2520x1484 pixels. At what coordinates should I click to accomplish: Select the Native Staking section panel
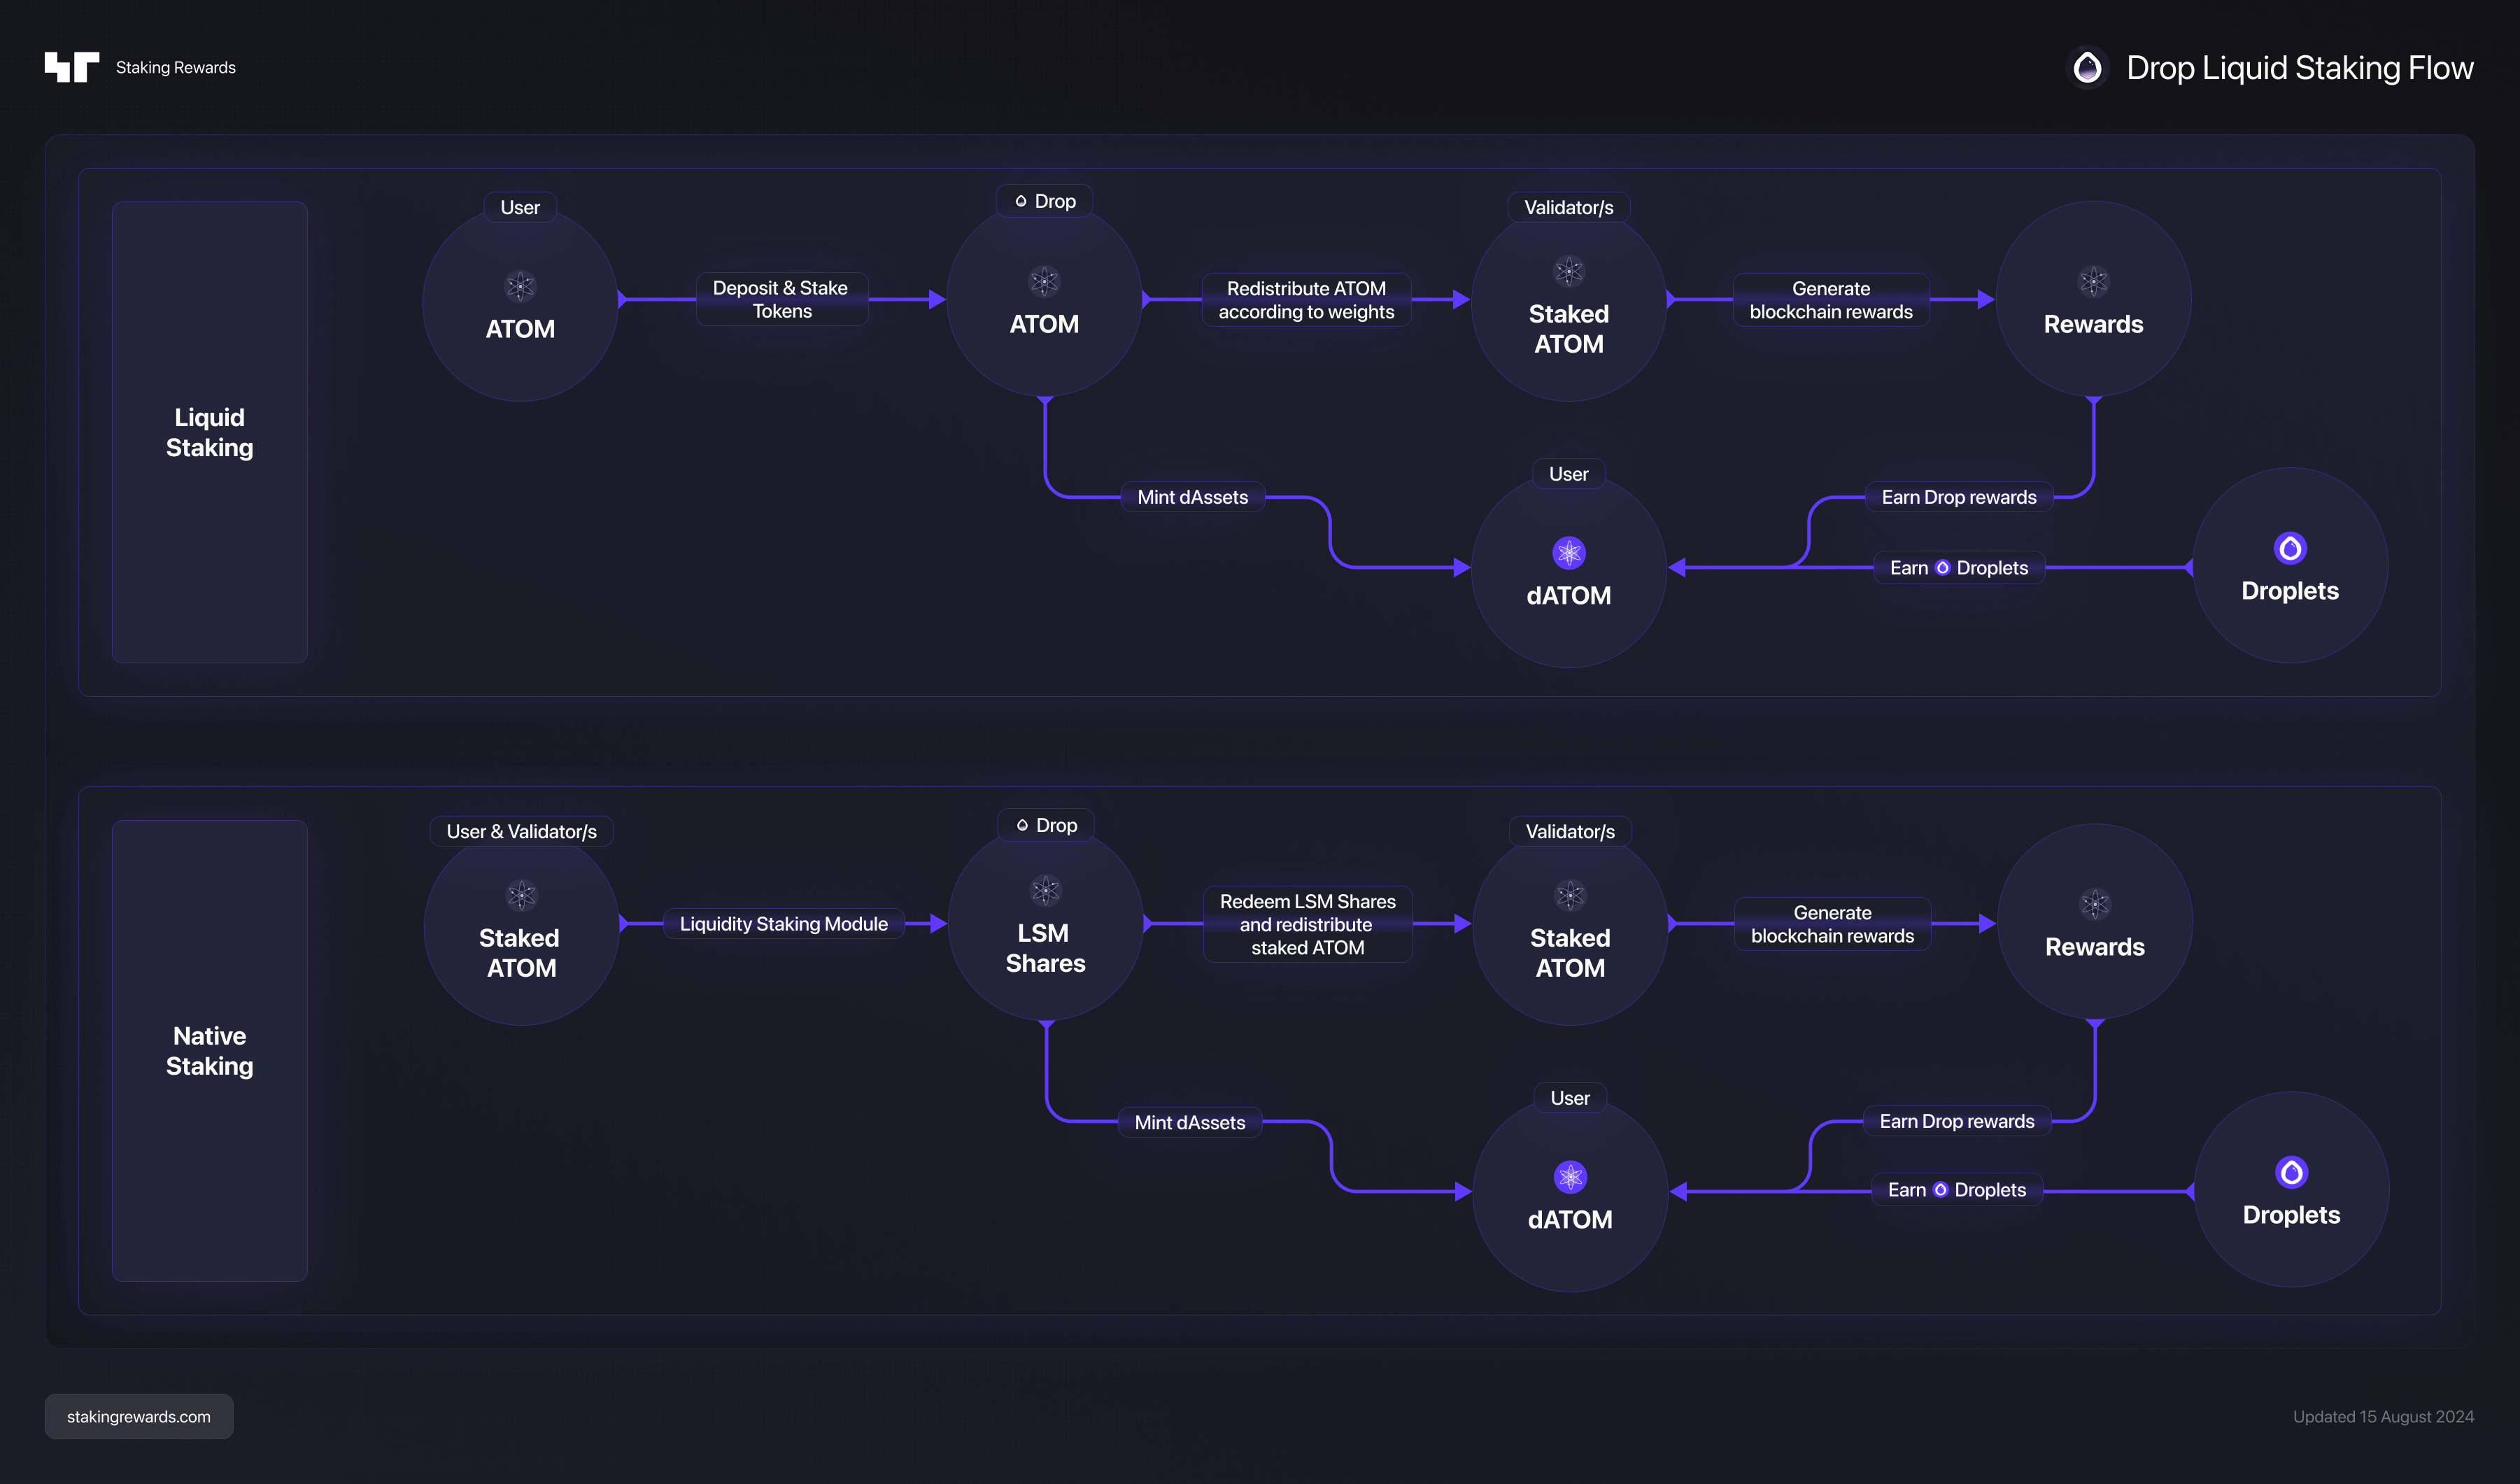pyautogui.click(x=209, y=1050)
